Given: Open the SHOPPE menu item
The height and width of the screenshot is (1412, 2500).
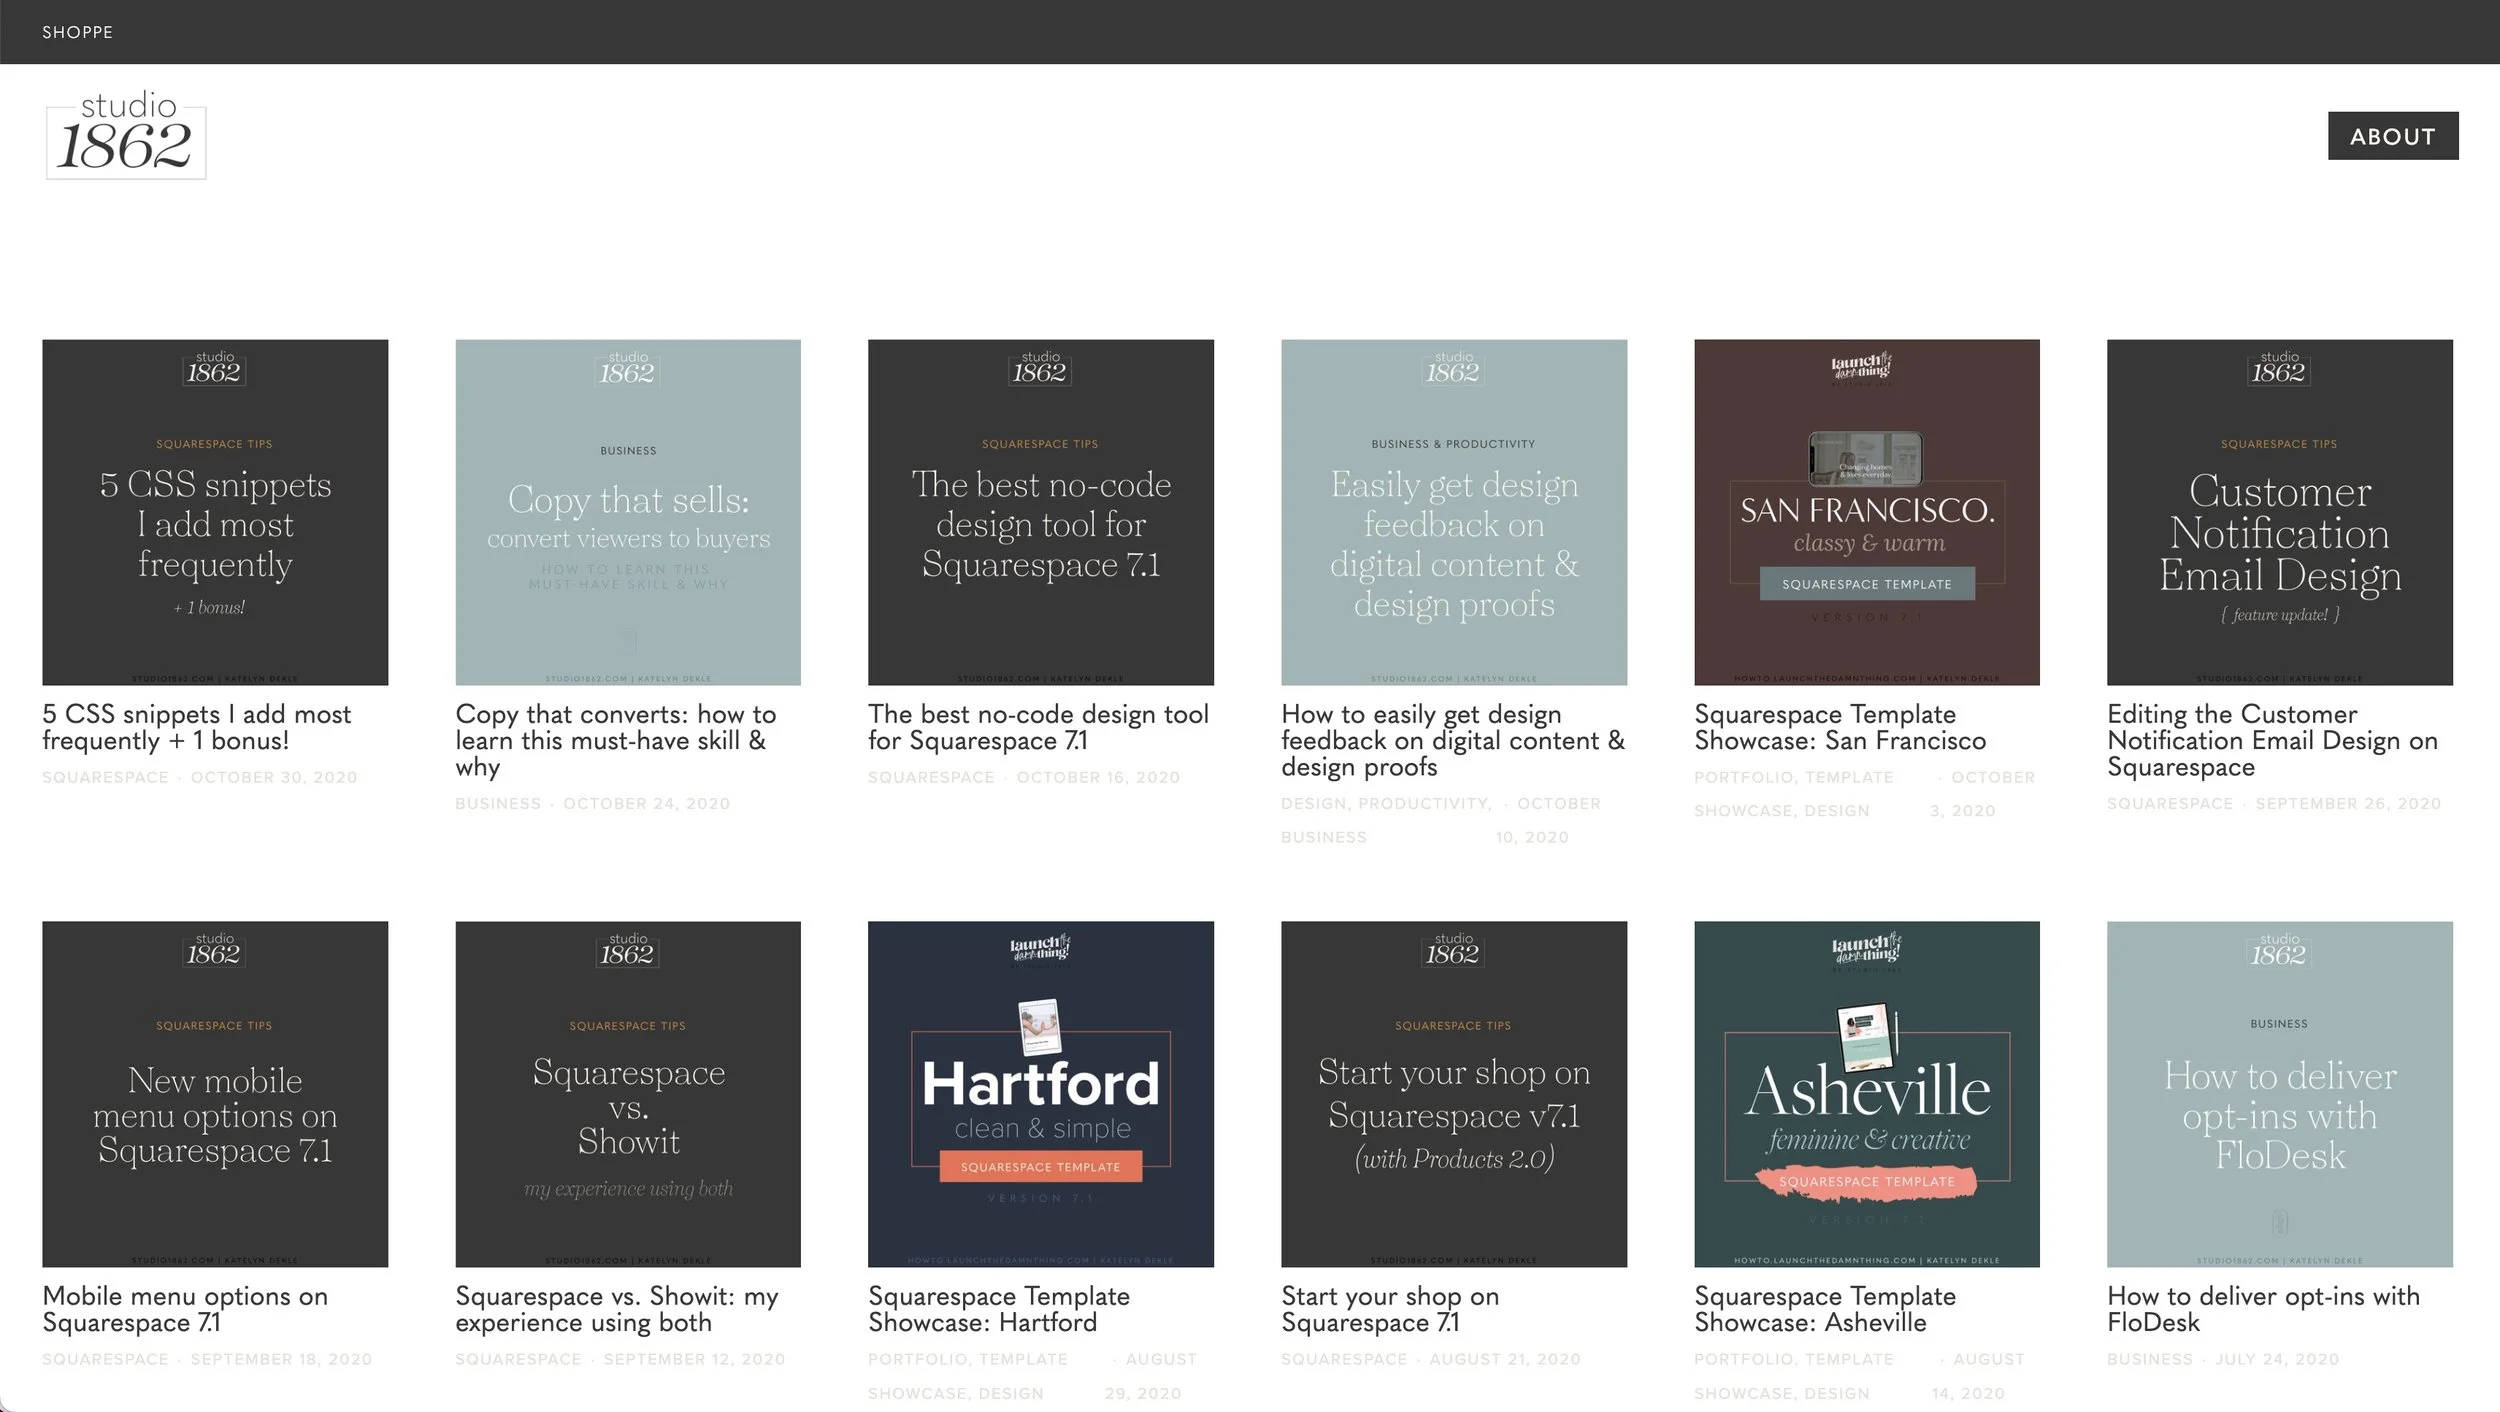Looking at the screenshot, I should pyautogui.click(x=77, y=31).
